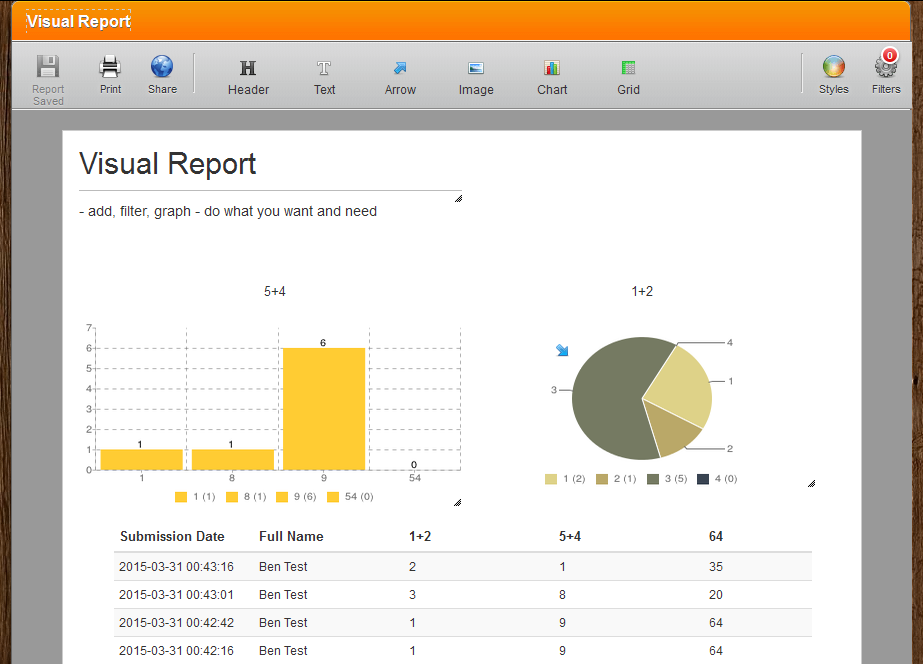Click the Submission Date column header

click(172, 537)
